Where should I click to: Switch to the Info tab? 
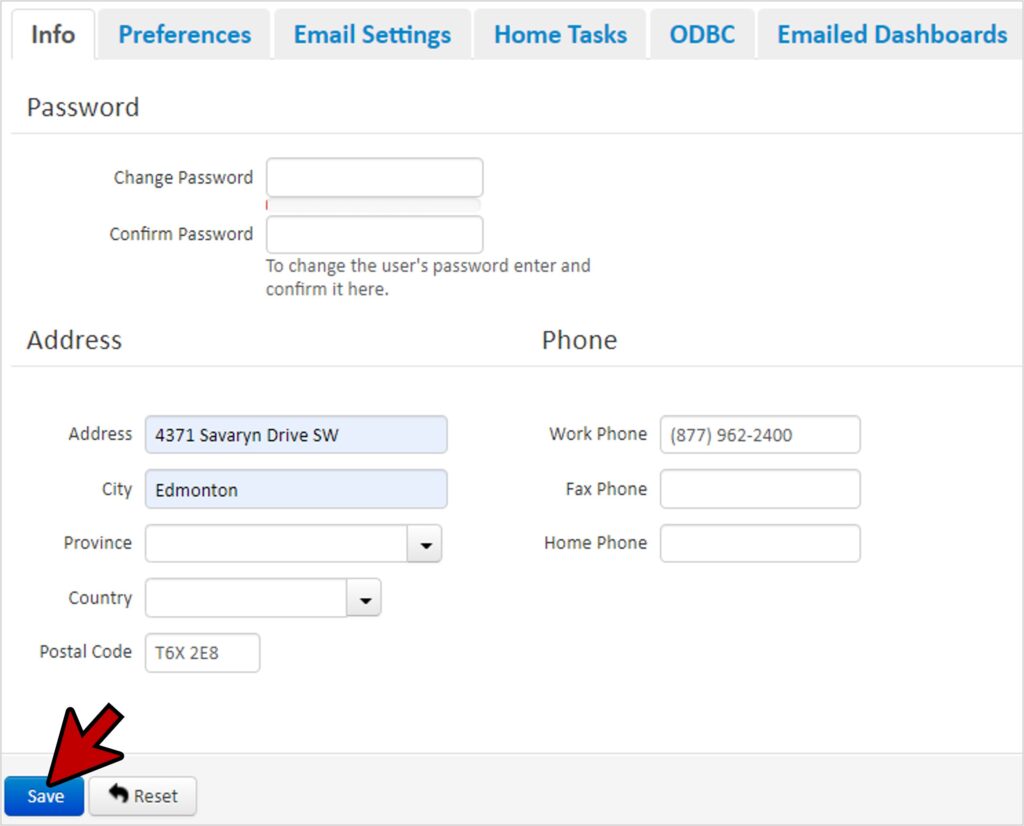click(53, 35)
